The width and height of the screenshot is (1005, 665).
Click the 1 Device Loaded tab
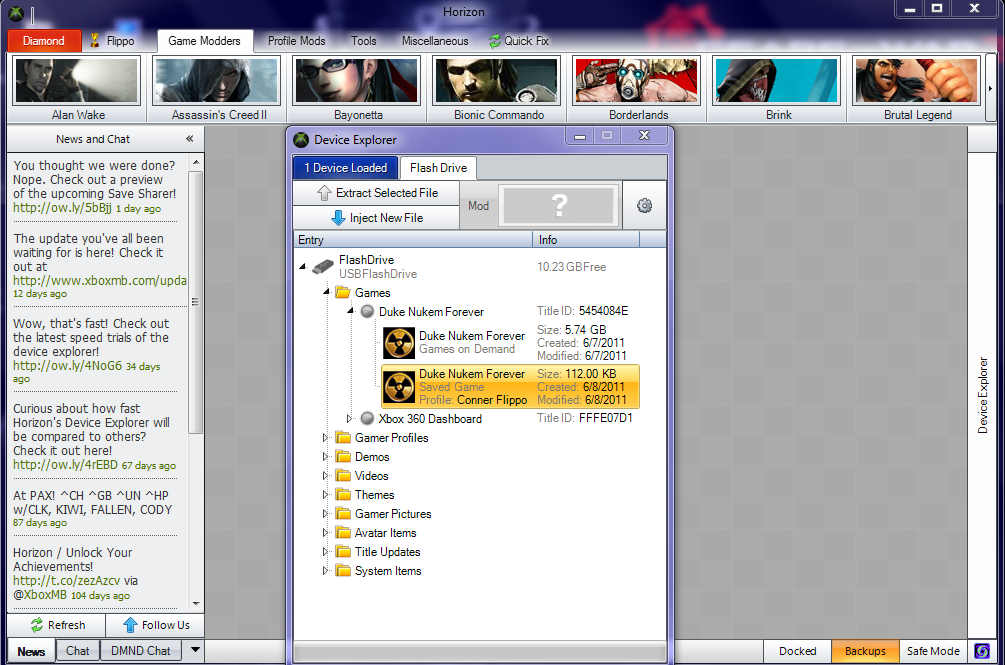[345, 168]
